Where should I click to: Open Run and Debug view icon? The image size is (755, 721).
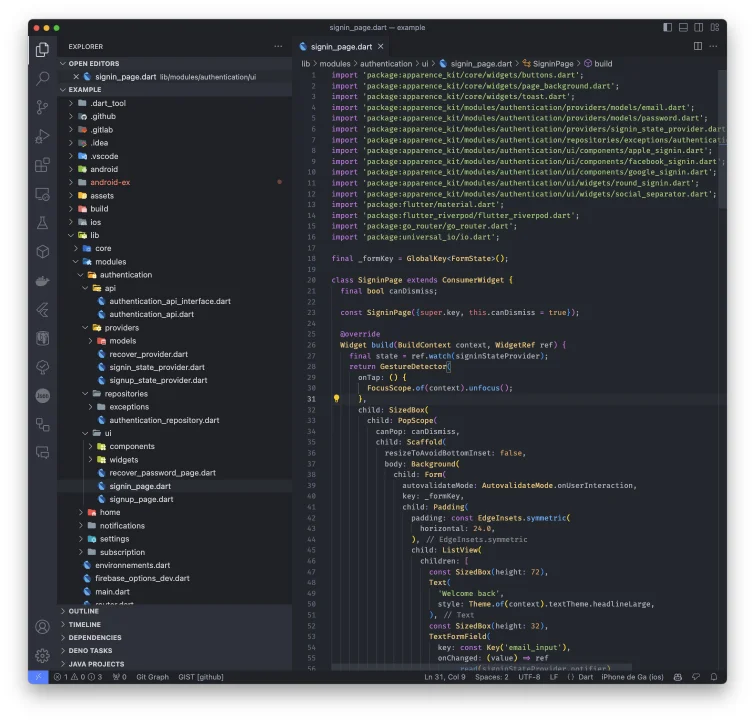[42, 136]
